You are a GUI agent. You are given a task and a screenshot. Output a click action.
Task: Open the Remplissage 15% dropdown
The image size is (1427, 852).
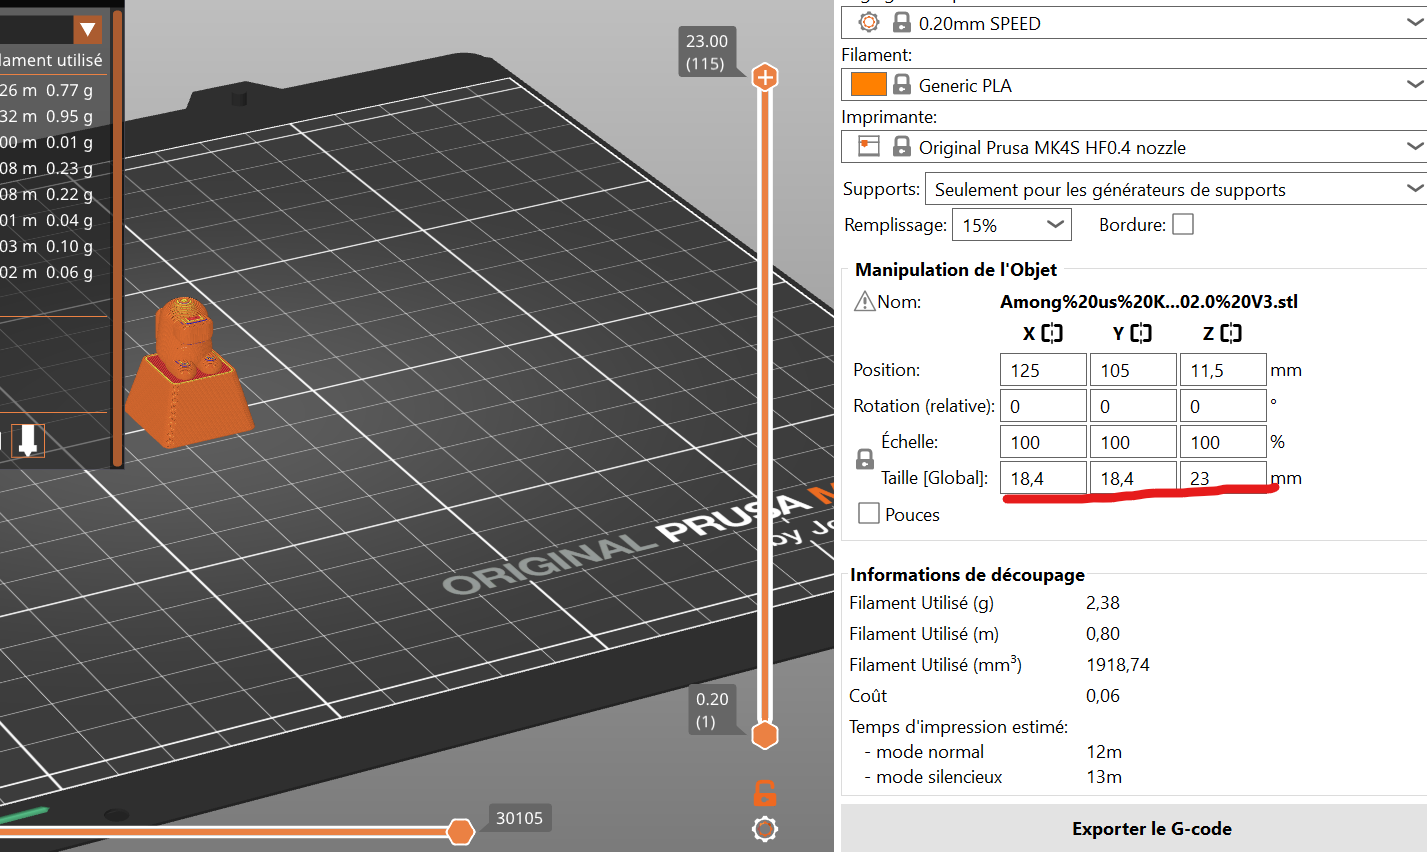(x=1011, y=225)
